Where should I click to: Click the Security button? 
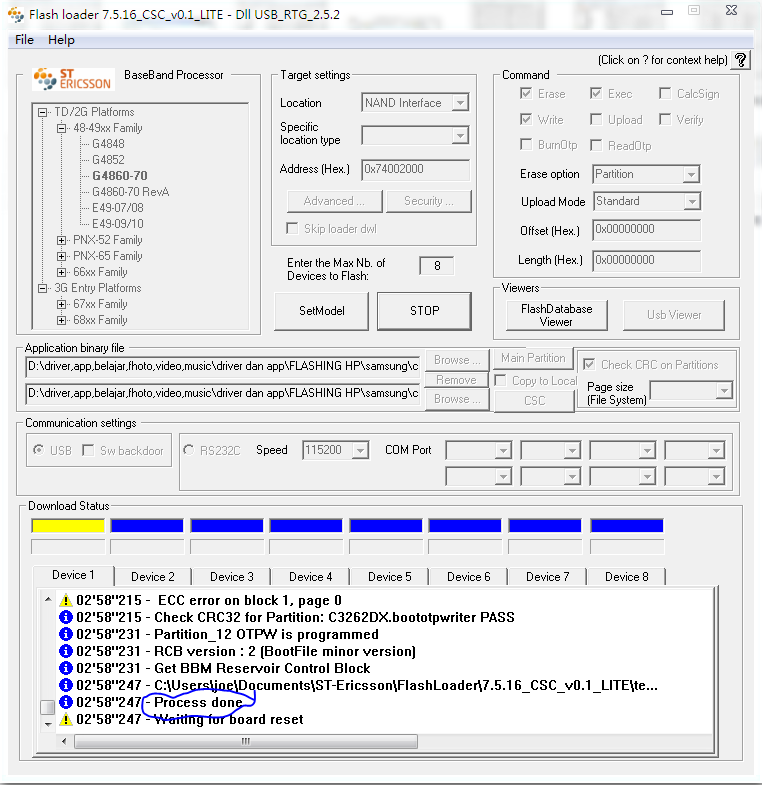pyautogui.click(x=429, y=201)
